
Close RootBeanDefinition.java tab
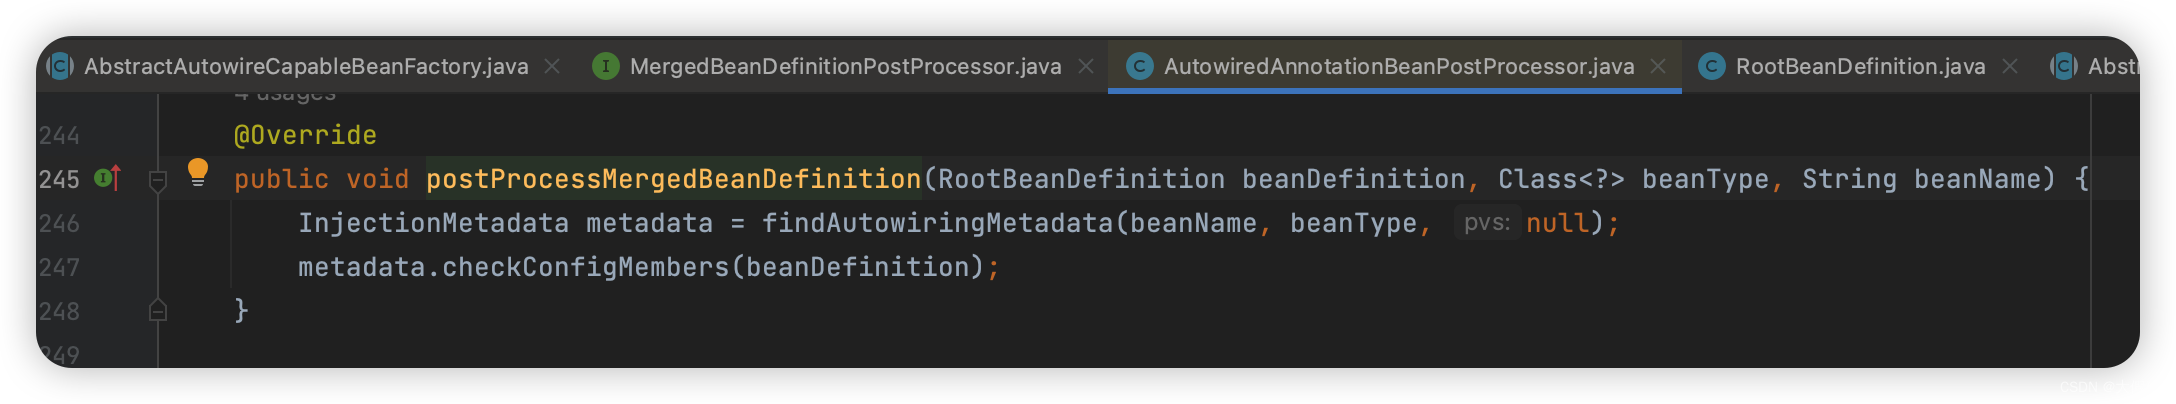pos(2010,66)
